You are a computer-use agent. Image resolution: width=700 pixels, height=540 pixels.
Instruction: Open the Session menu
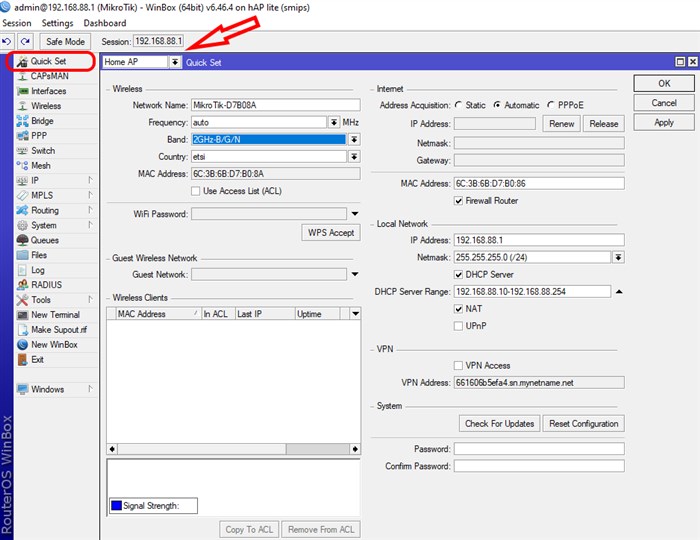click(x=17, y=23)
